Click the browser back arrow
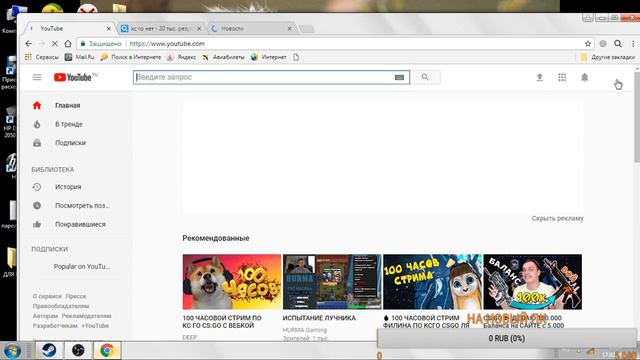640x360 pixels. click(28, 44)
